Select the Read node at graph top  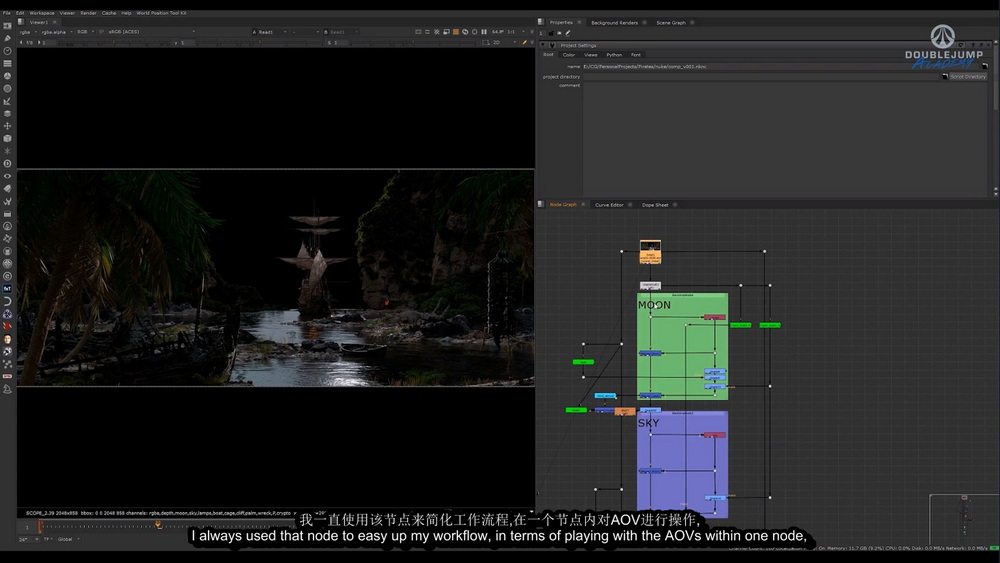[x=650, y=252]
